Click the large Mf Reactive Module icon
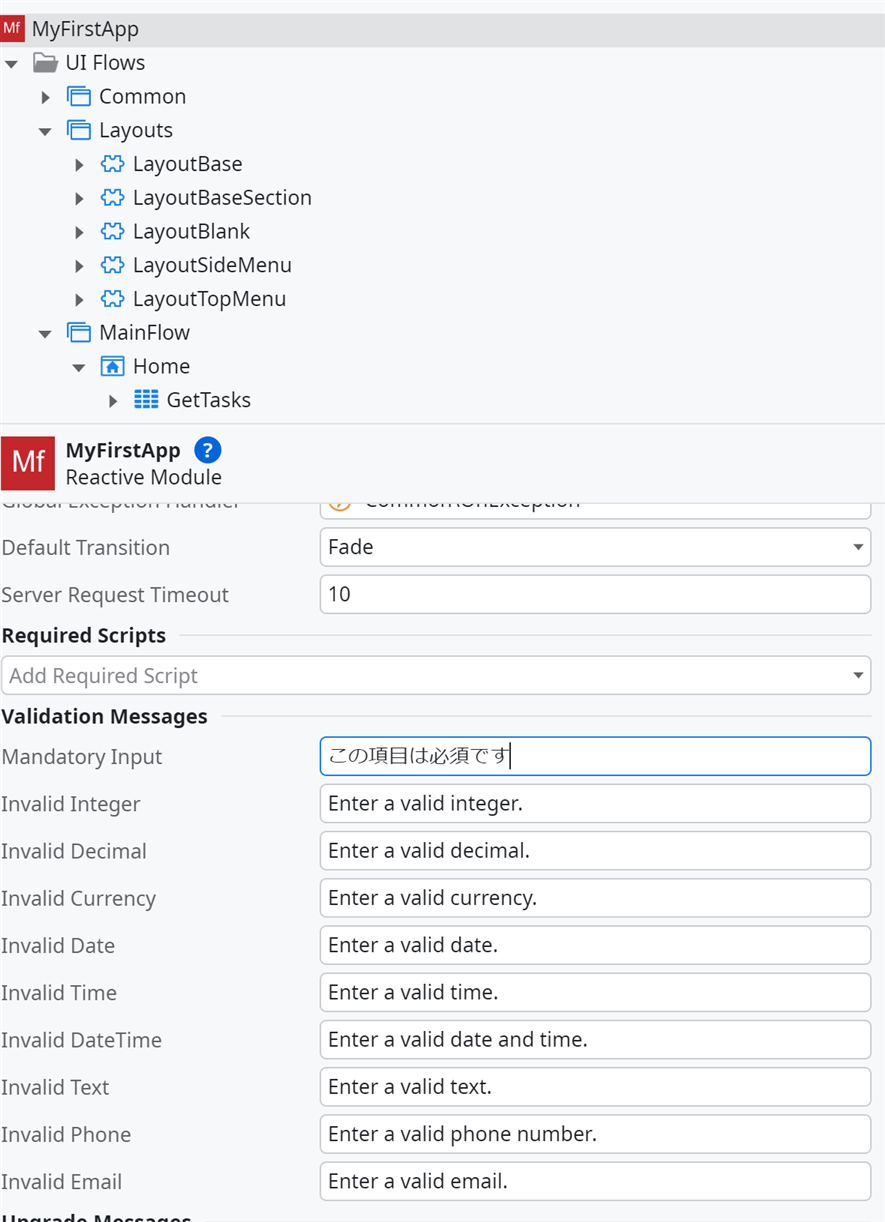The height and width of the screenshot is (1222, 885). tap(28, 462)
